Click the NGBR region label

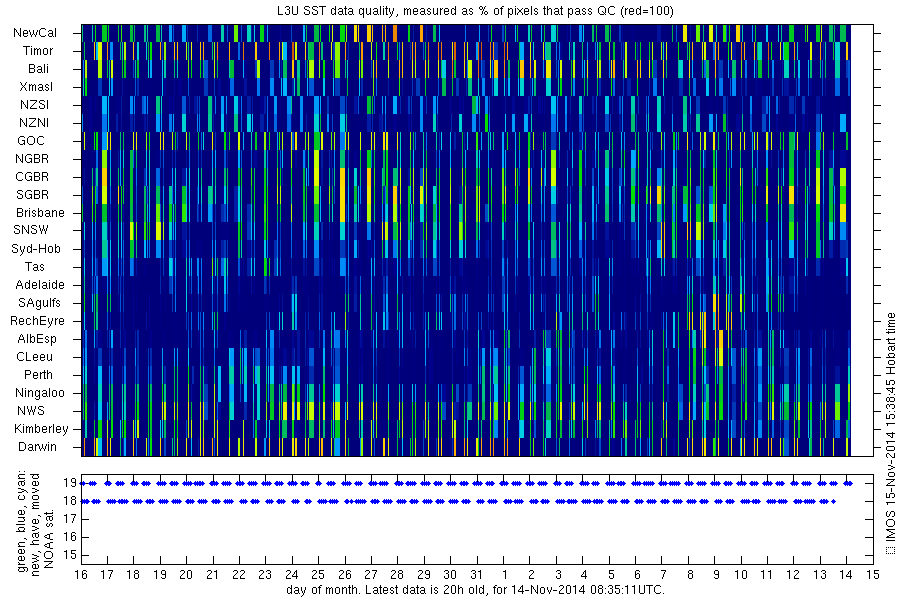tap(32, 158)
